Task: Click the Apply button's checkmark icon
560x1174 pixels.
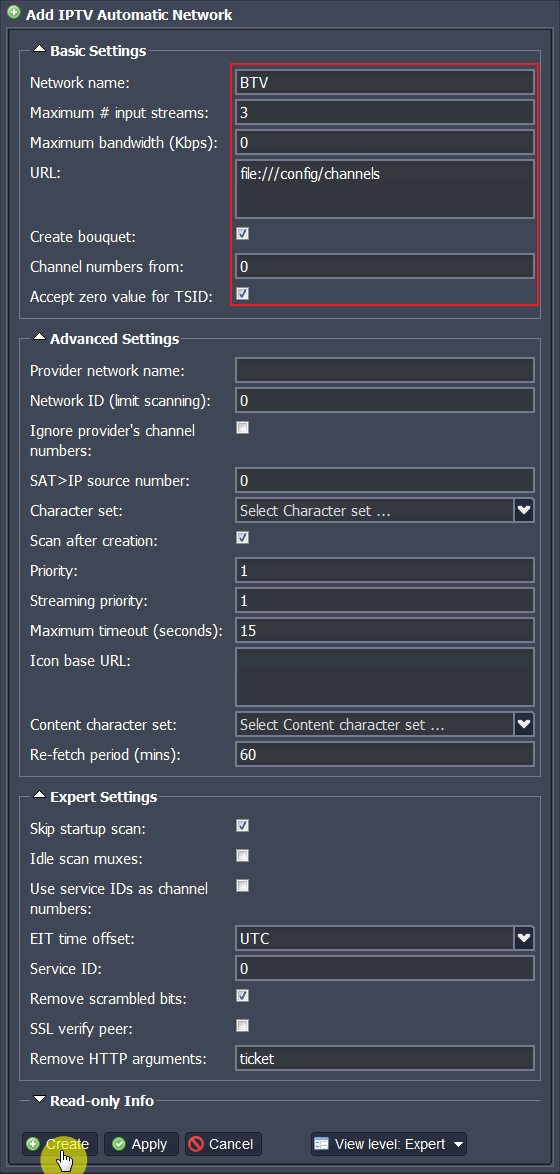Action: click(118, 1143)
